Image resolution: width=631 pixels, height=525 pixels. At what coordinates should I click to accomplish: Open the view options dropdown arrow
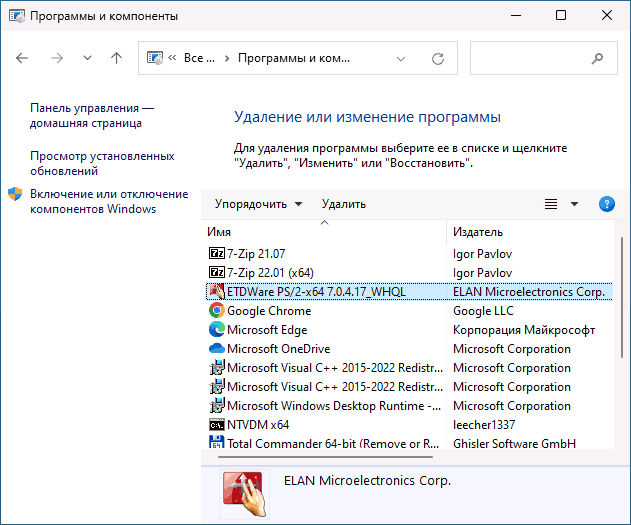click(x=574, y=204)
